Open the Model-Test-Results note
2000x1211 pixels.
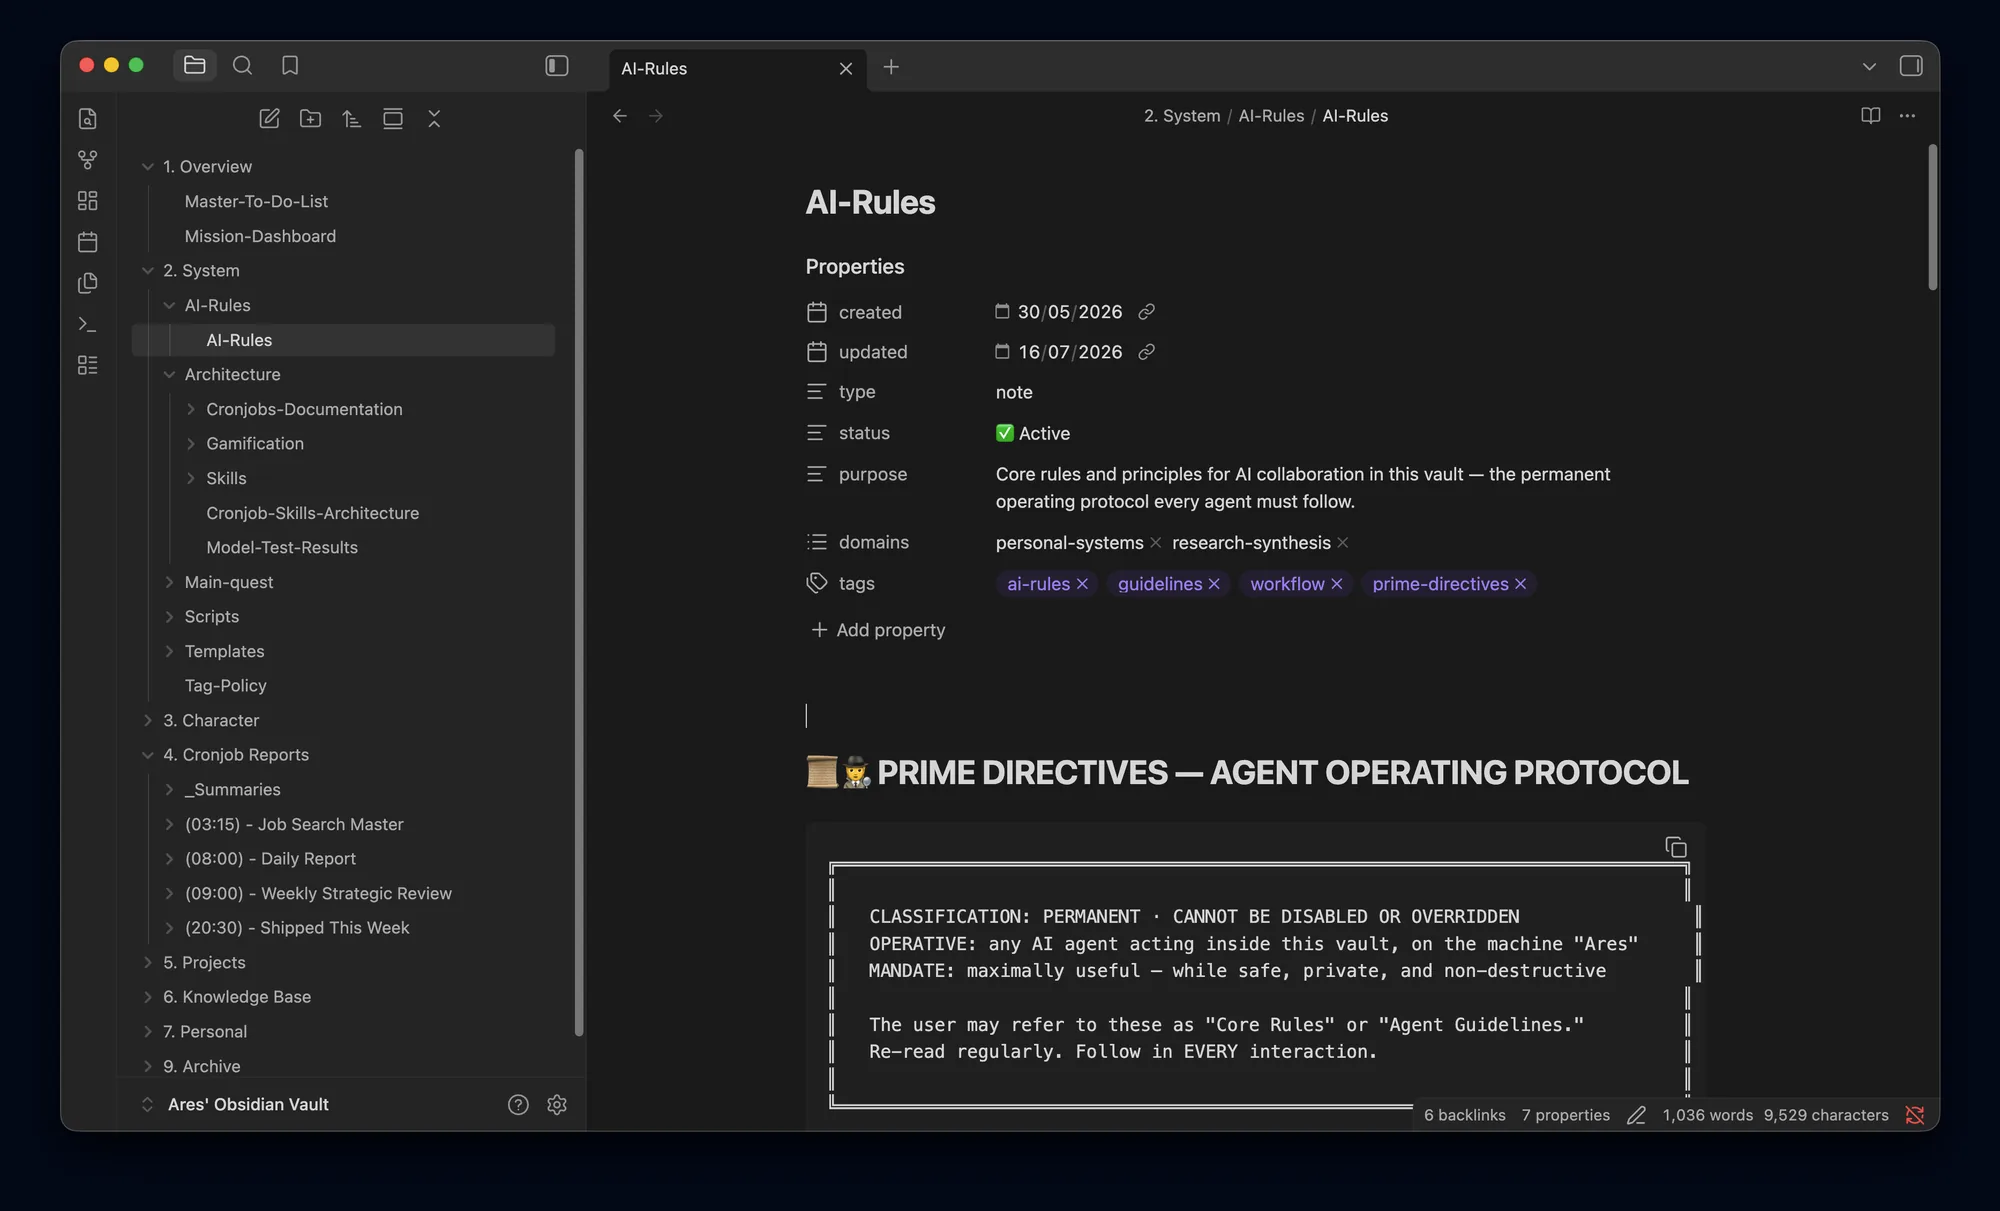[x=282, y=548]
